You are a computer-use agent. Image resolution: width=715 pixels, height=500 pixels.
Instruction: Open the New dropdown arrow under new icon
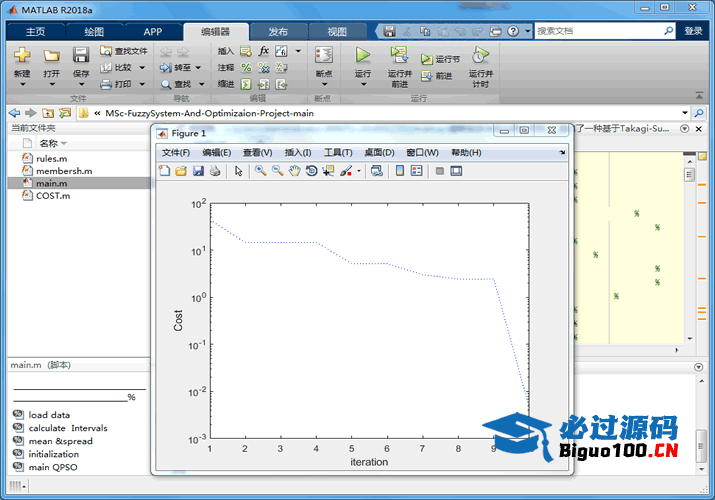point(22,84)
